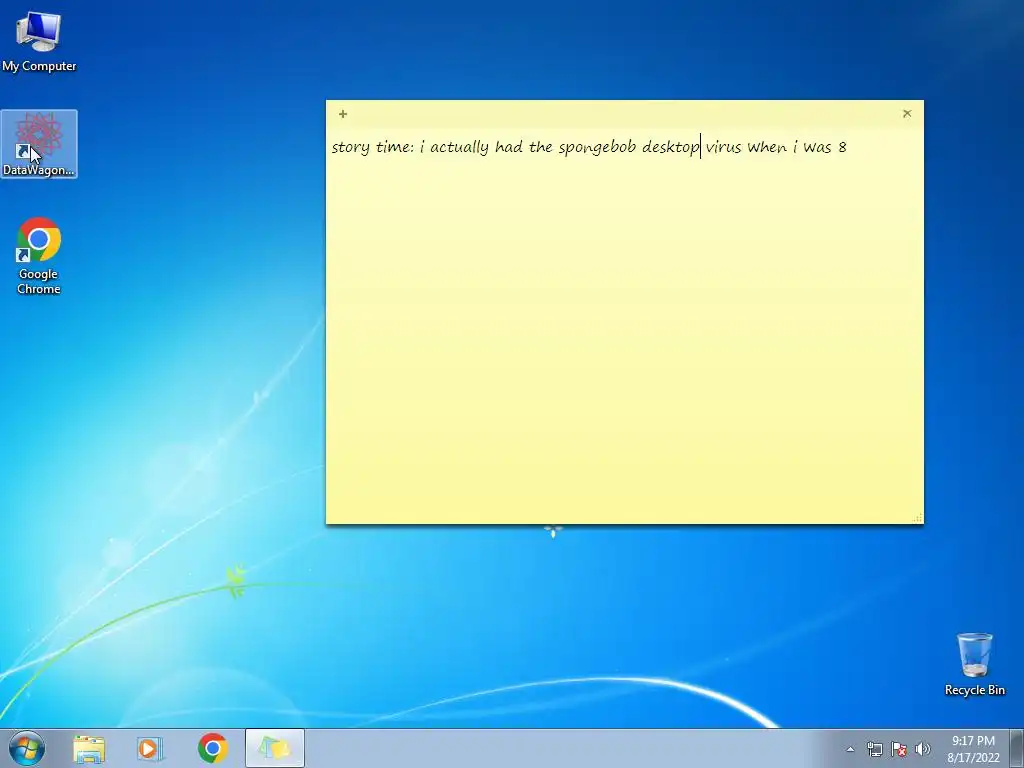1024x768 pixels.
Task: Select the Google Chrome desktop shortcut
Action: [x=39, y=256]
